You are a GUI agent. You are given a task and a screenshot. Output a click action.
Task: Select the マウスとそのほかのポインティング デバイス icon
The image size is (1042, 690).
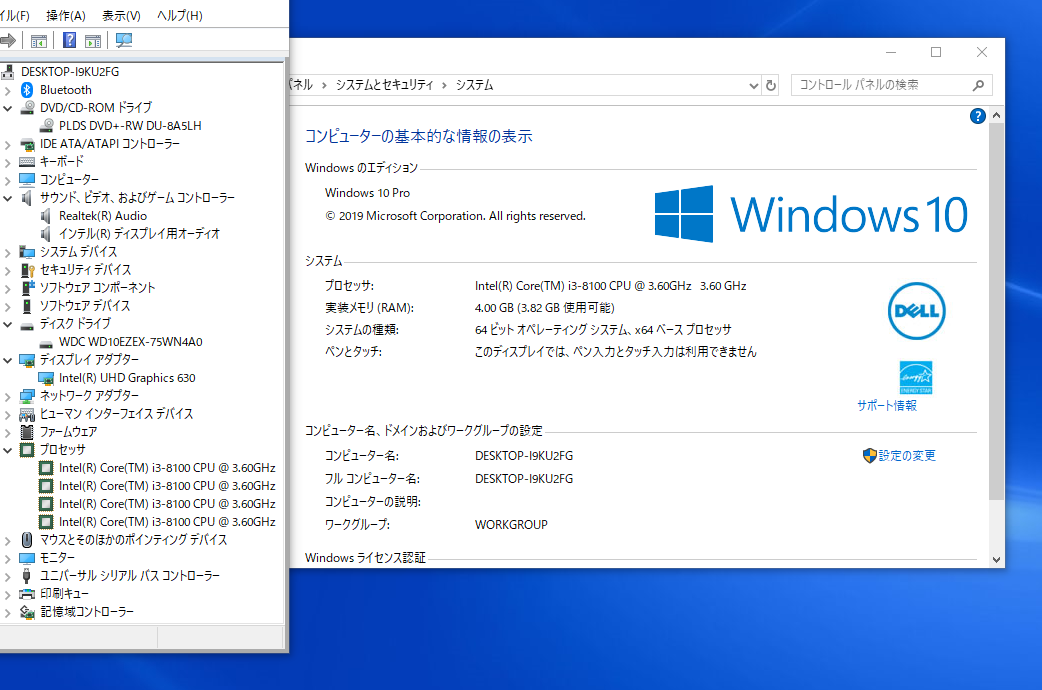(27, 540)
